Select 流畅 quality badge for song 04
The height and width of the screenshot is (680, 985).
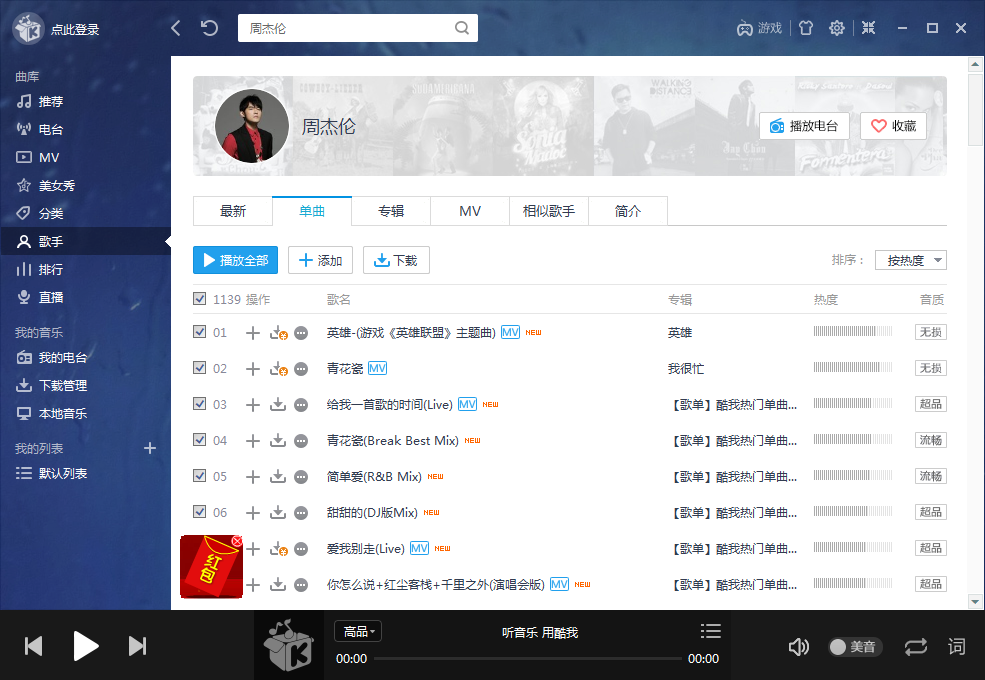(x=930, y=440)
